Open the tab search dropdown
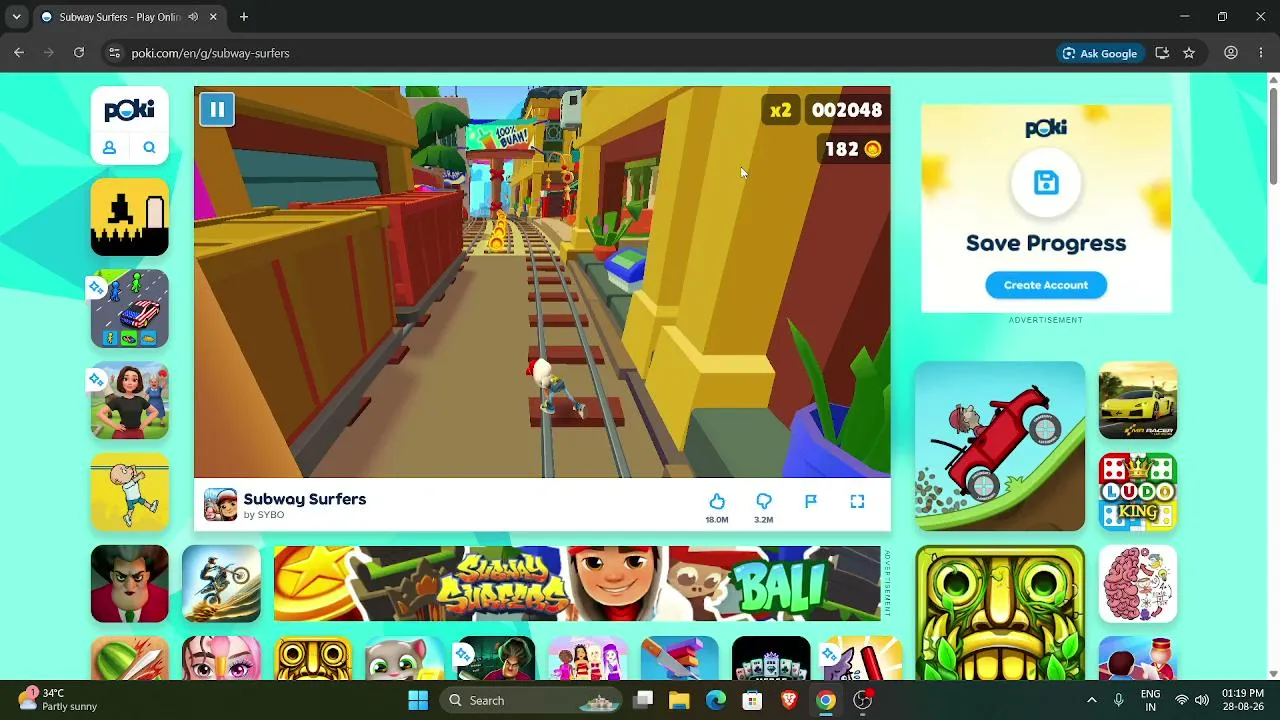The width and height of the screenshot is (1280, 720). 17,17
